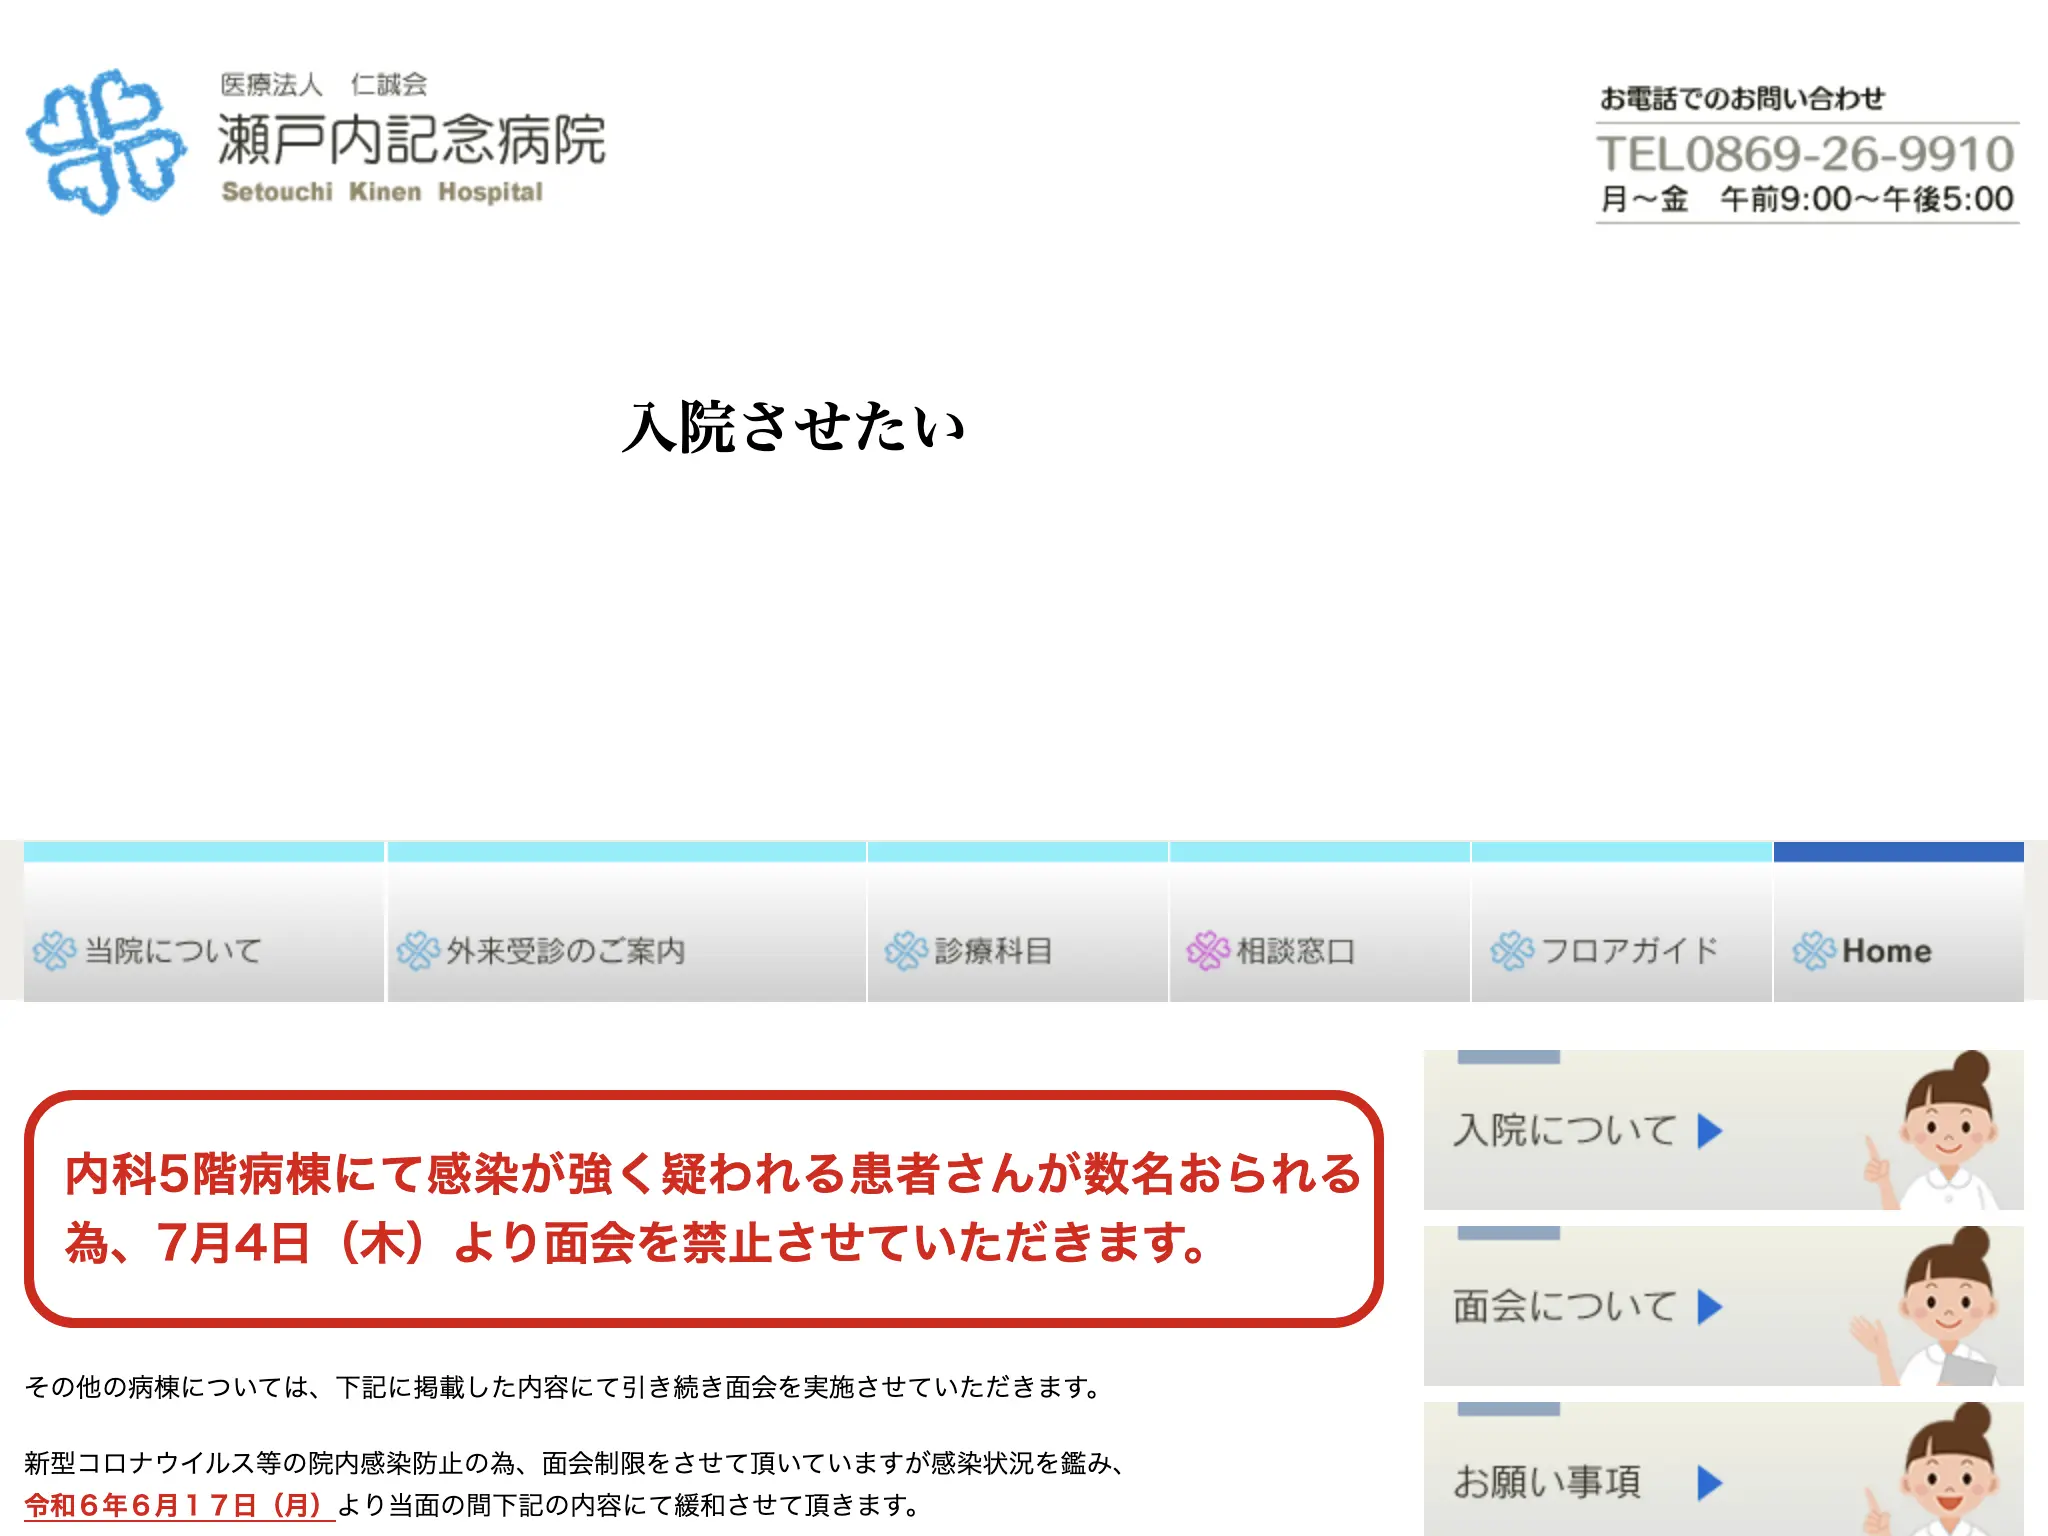The height and width of the screenshot is (1536, 2048).
Task: Select the 診療科目 navigation item
Action: click(x=1018, y=922)
